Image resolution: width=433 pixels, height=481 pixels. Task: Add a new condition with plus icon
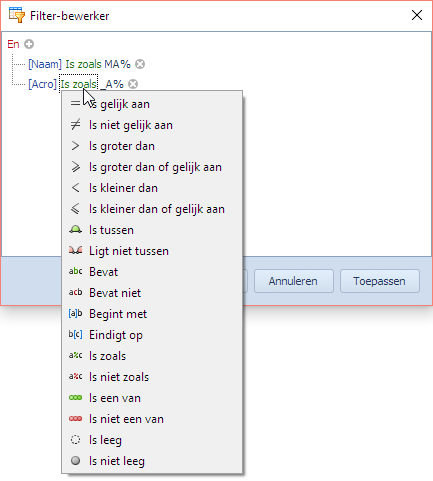(x=29, y=44)
